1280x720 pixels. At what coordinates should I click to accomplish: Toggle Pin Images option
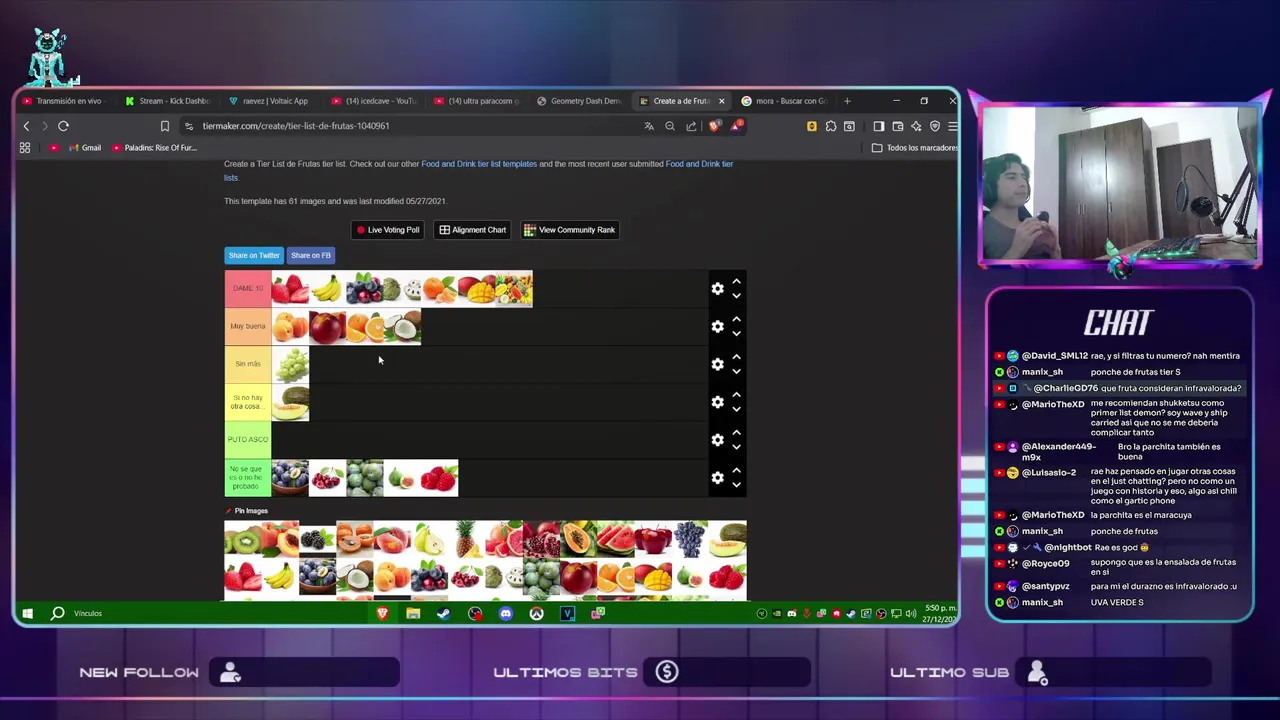coord(246,511)
